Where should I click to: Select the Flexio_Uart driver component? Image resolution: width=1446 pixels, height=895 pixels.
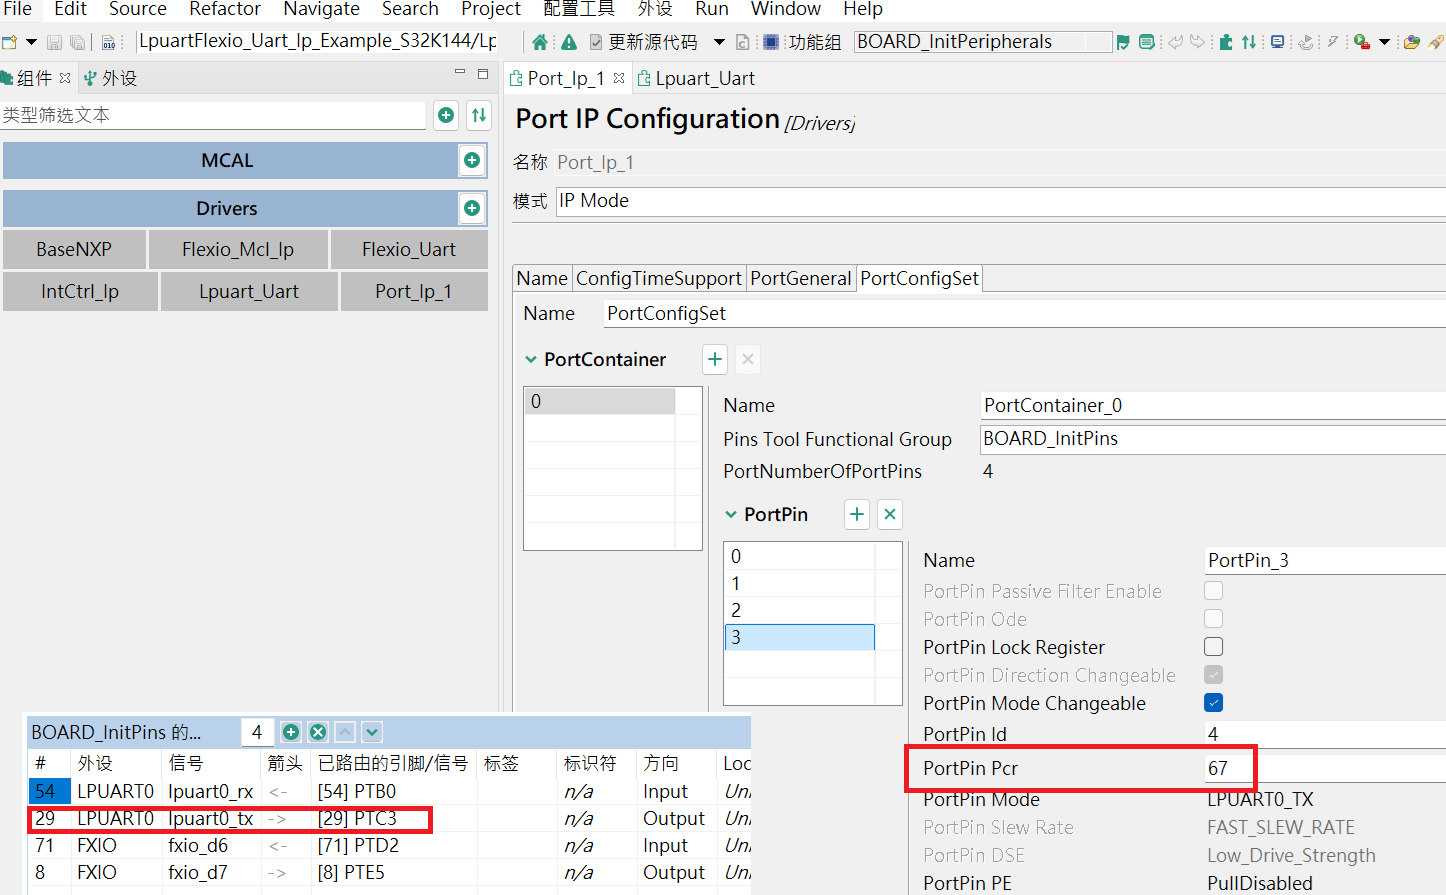(x=409, y=249)
